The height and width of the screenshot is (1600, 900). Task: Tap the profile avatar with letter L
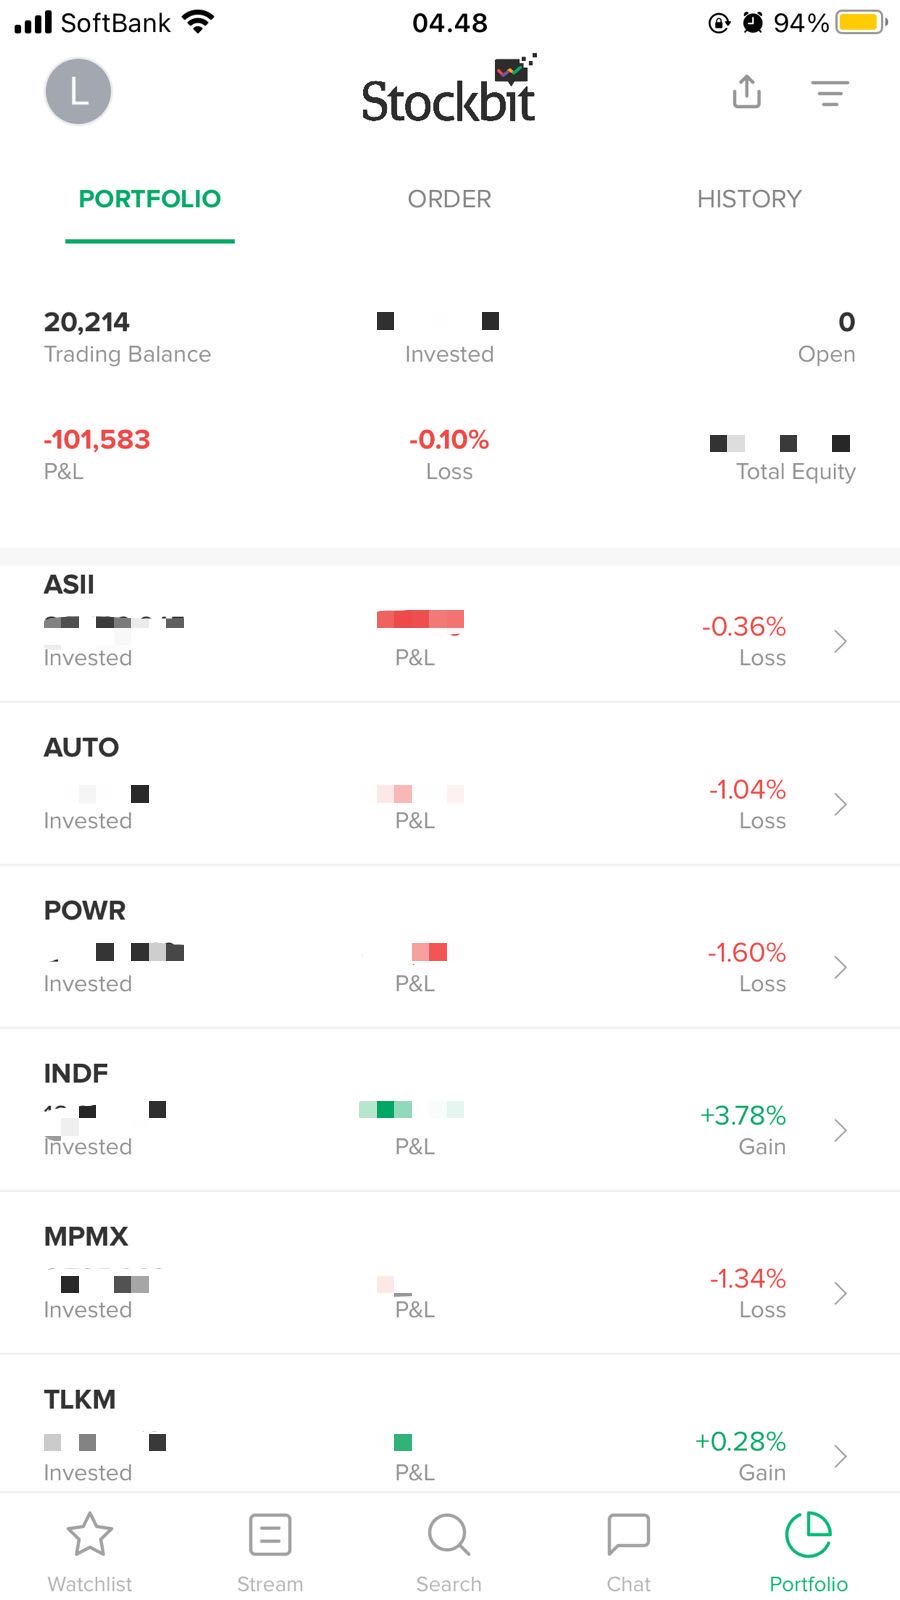[78, 92]
